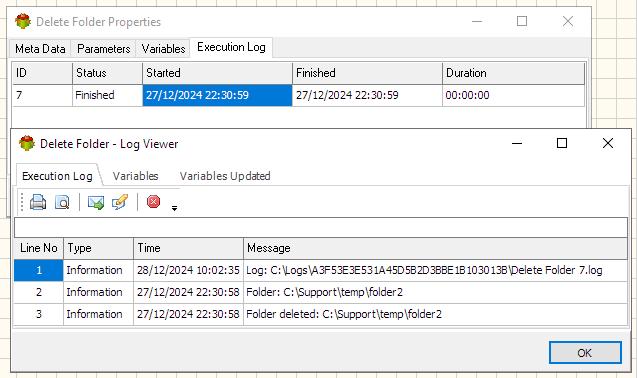Select the Duration value 00:00:00
The image size is (637, 378).
click(514, 95)
